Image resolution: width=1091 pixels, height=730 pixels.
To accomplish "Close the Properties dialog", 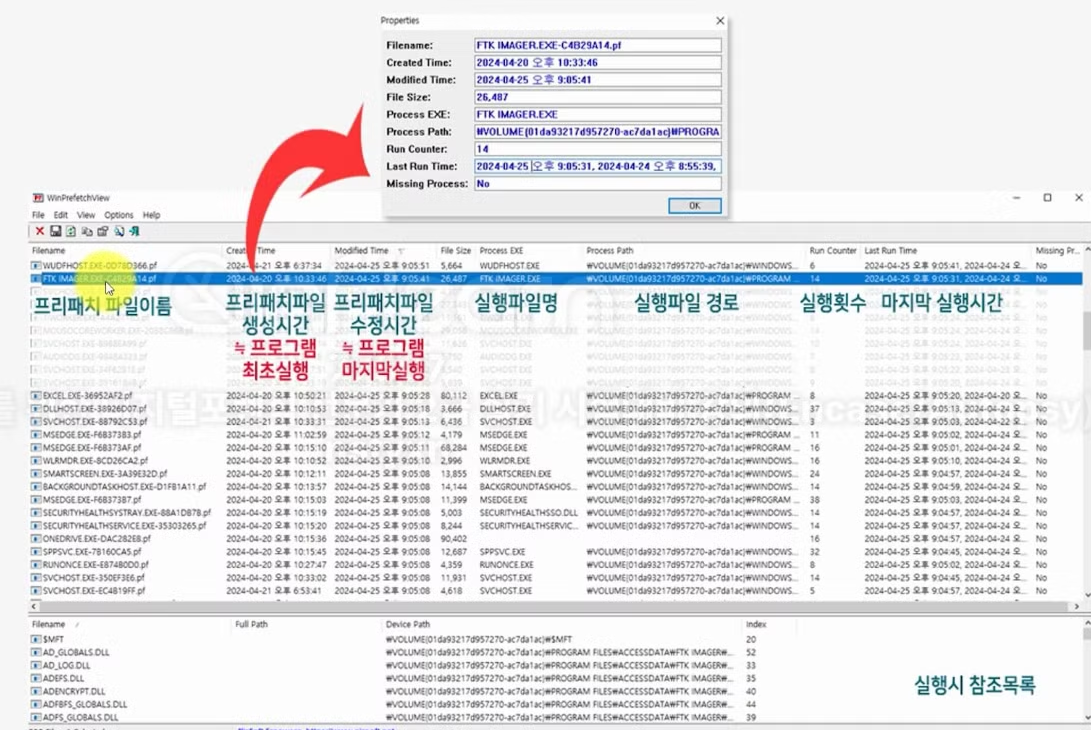I will coord(720,21).
